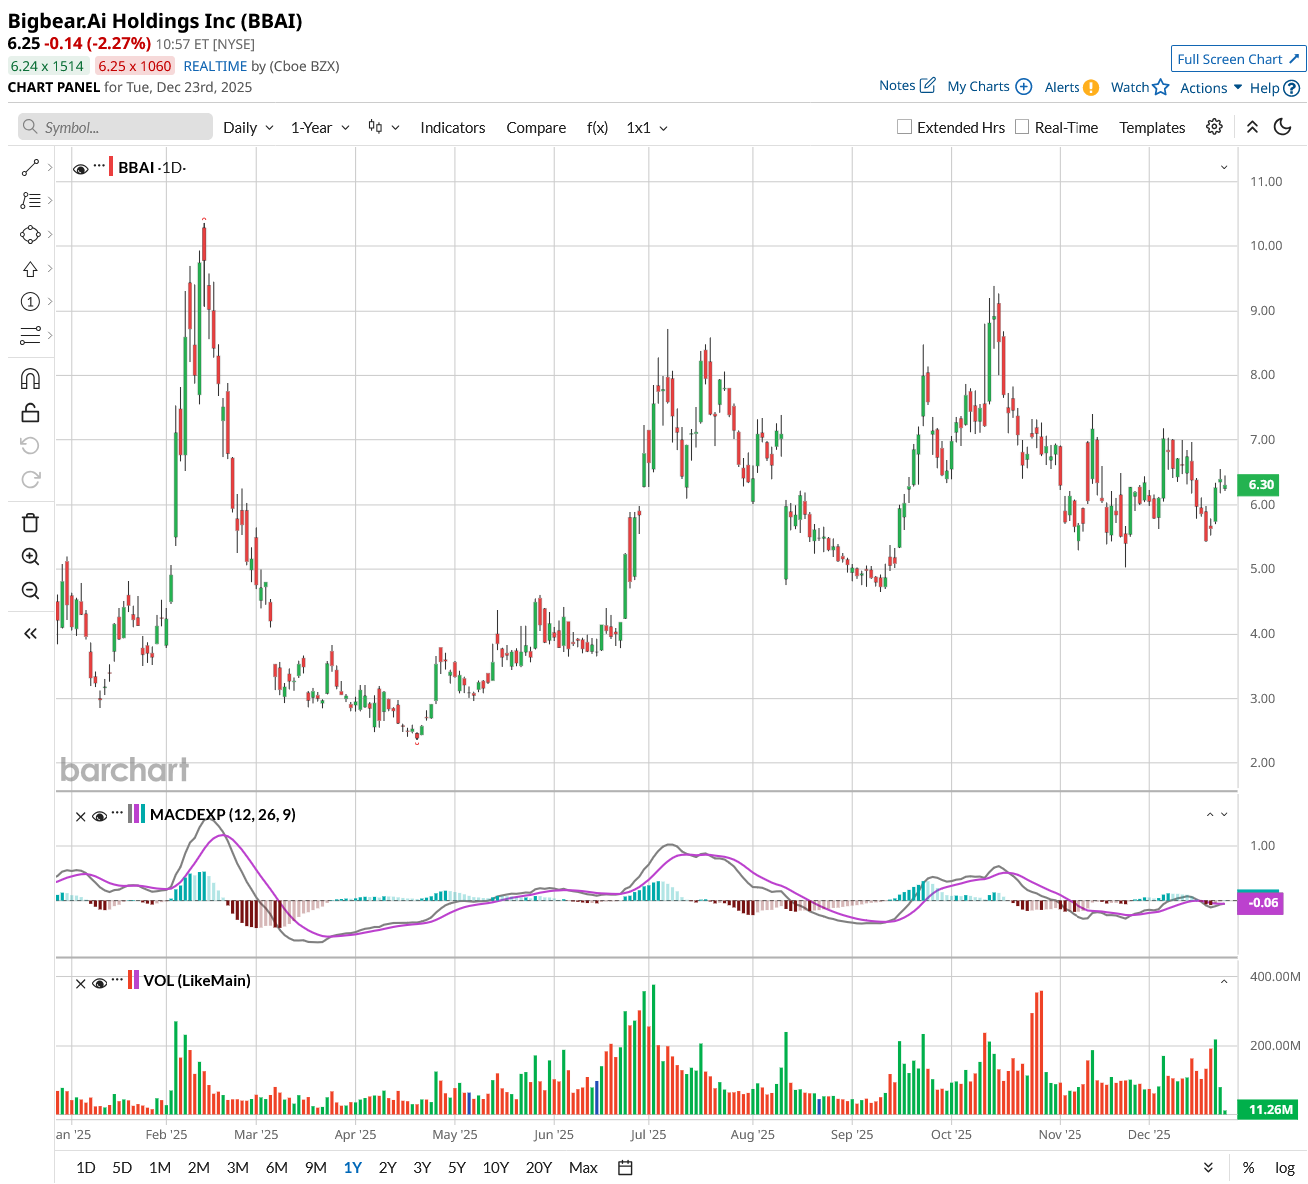Image resolution: width=1308 pixels, height=1184 pixels.
Task: Pick the numbered circle annotation tool
Action: click(30, 301)
